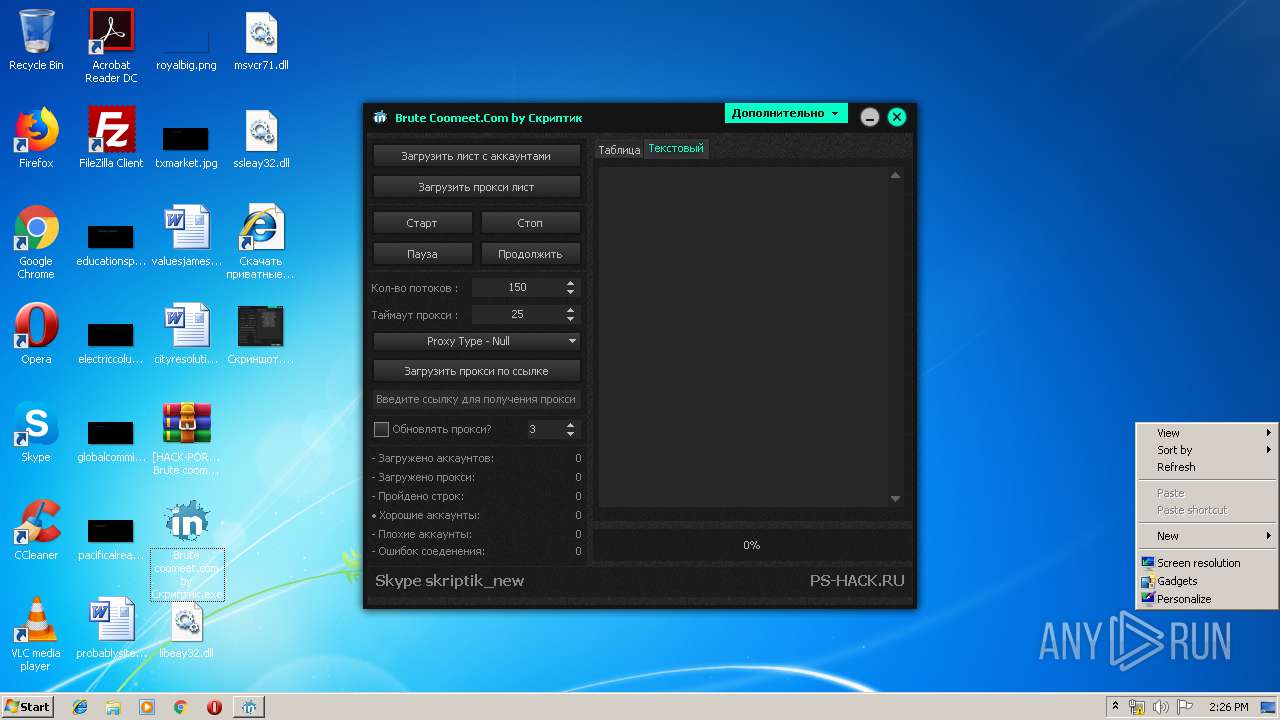
Task: Increase the Обновлять прокси interval value
Action: [570, 425]
